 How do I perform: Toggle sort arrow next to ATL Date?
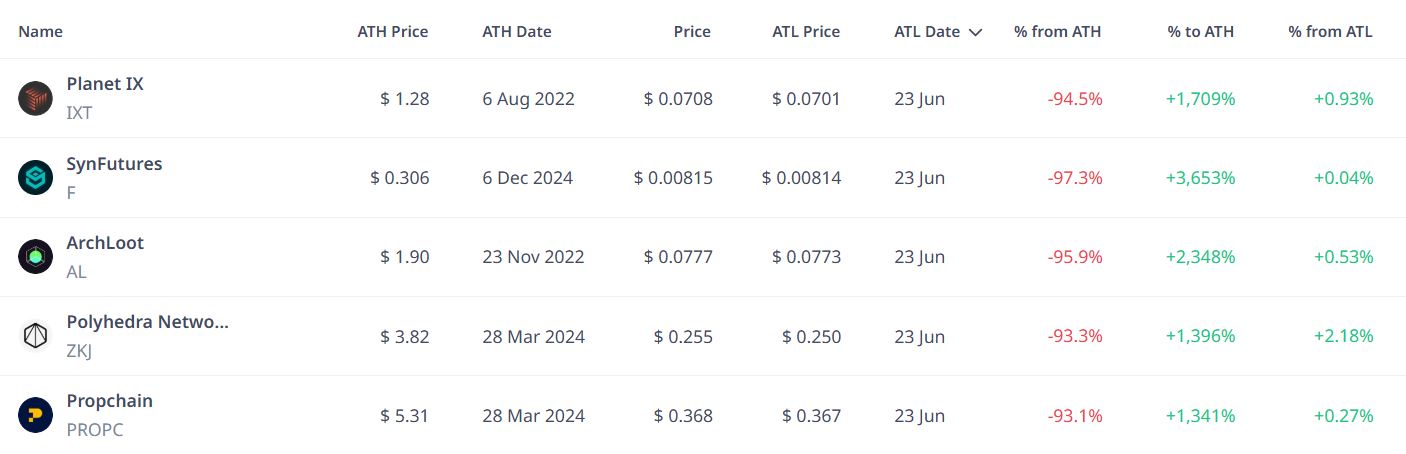(975, 32)
